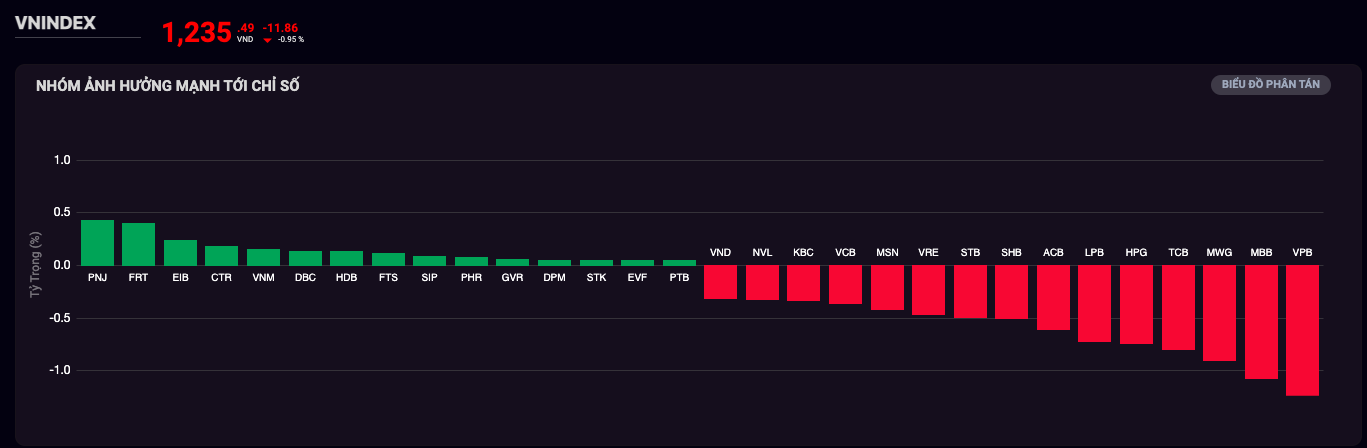1367x448 pixels.
Task: Click the STK ticker label
Action: [x=596, y=277]
